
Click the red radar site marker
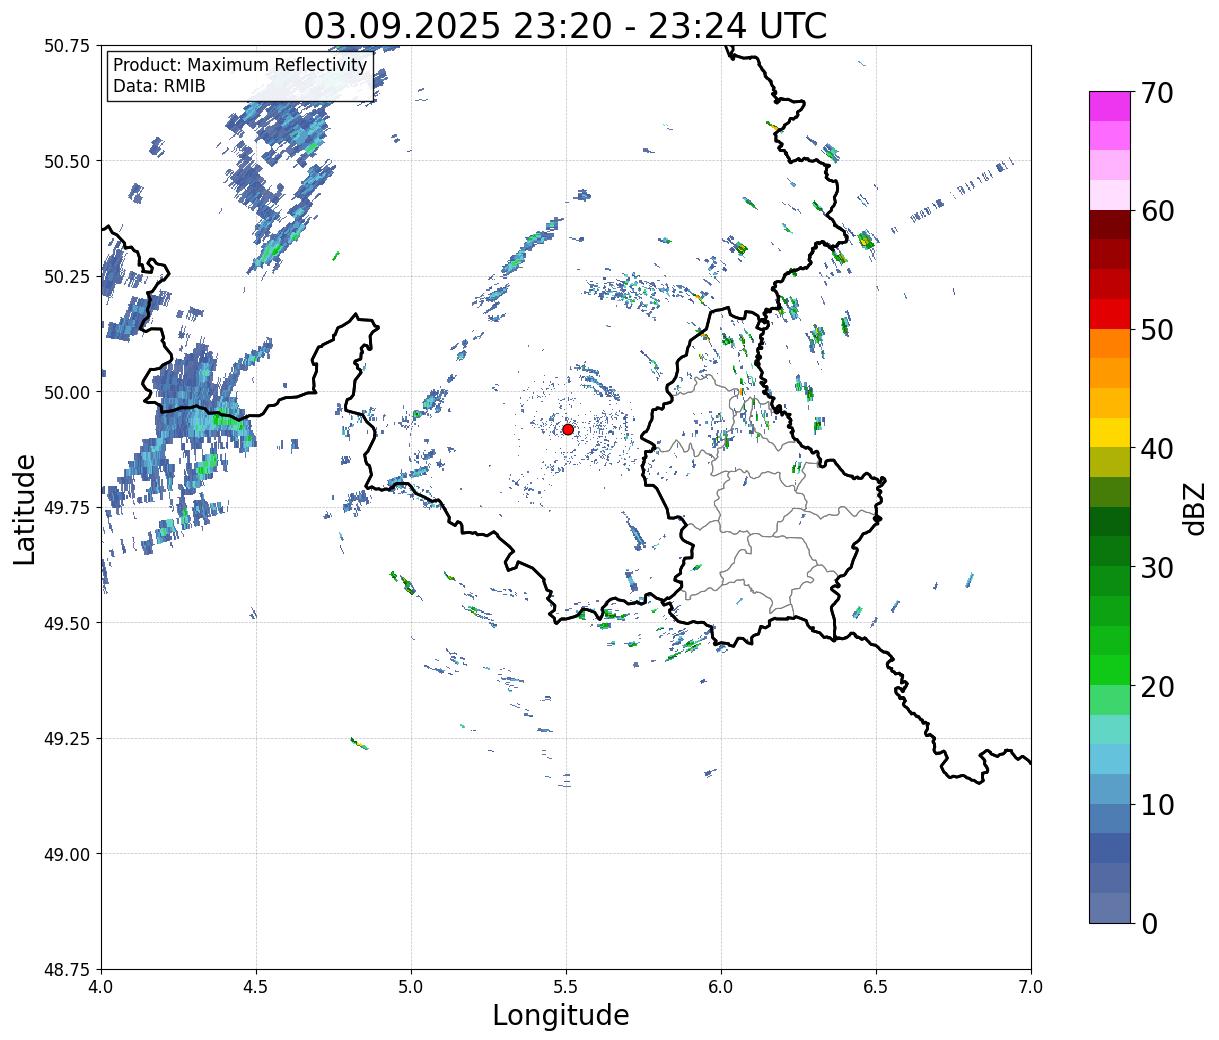[568, 429]
